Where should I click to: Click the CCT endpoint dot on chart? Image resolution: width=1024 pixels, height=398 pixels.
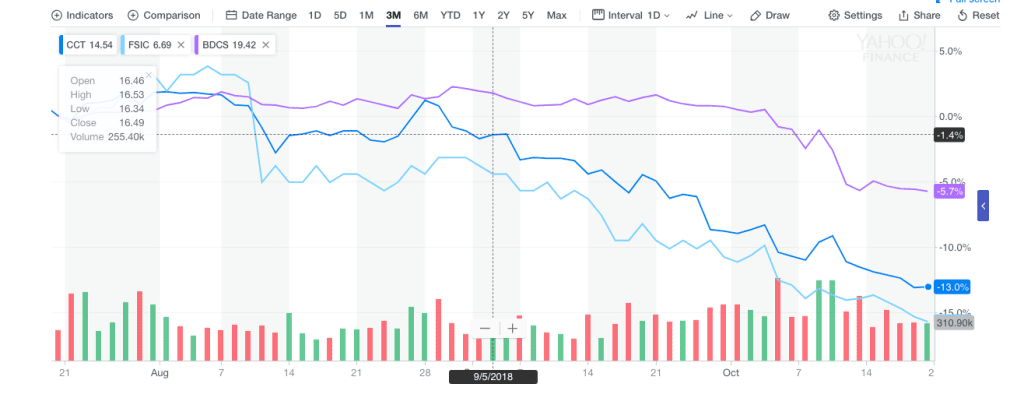point(928,287)
